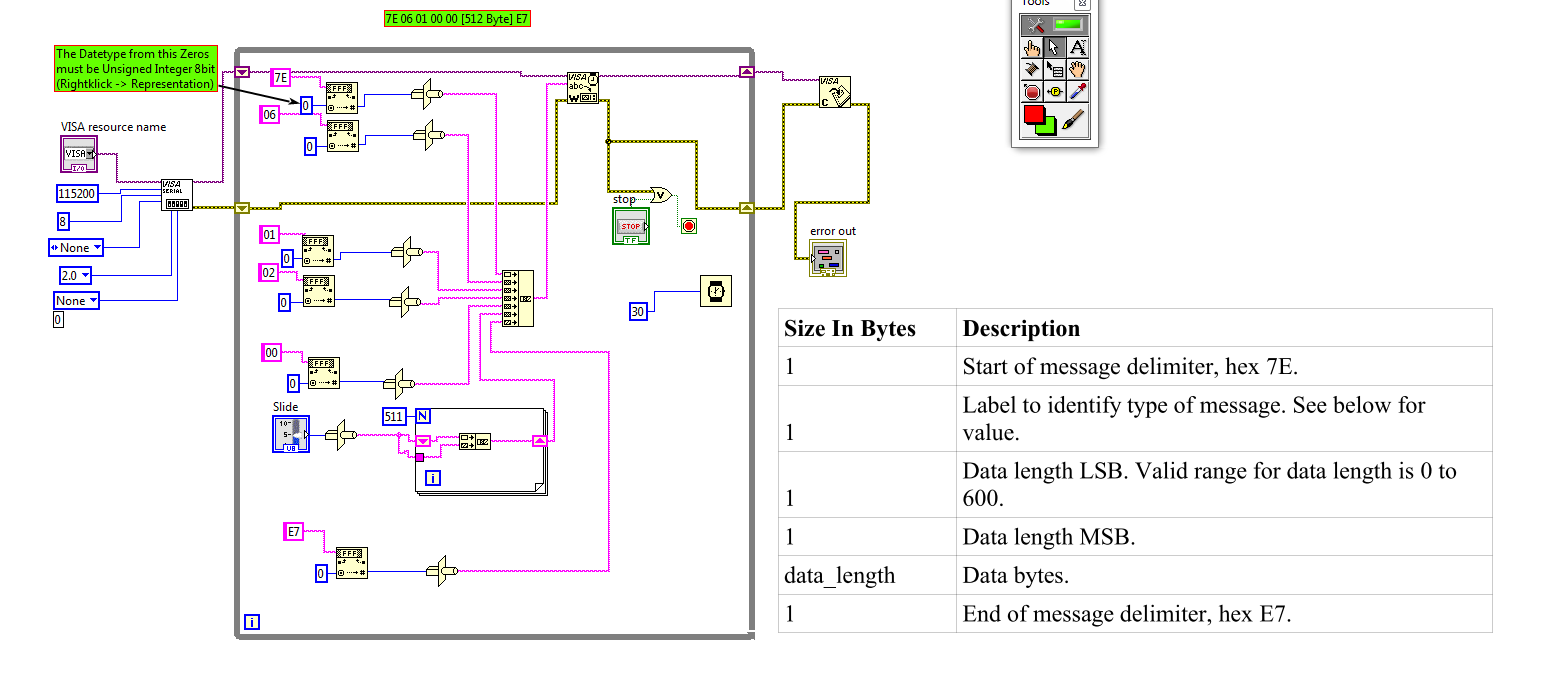The height and width of the screenshot is (696, 1546).
Task: Click the Concatenate Strings node inside For Loop
Action: point(475,442)
